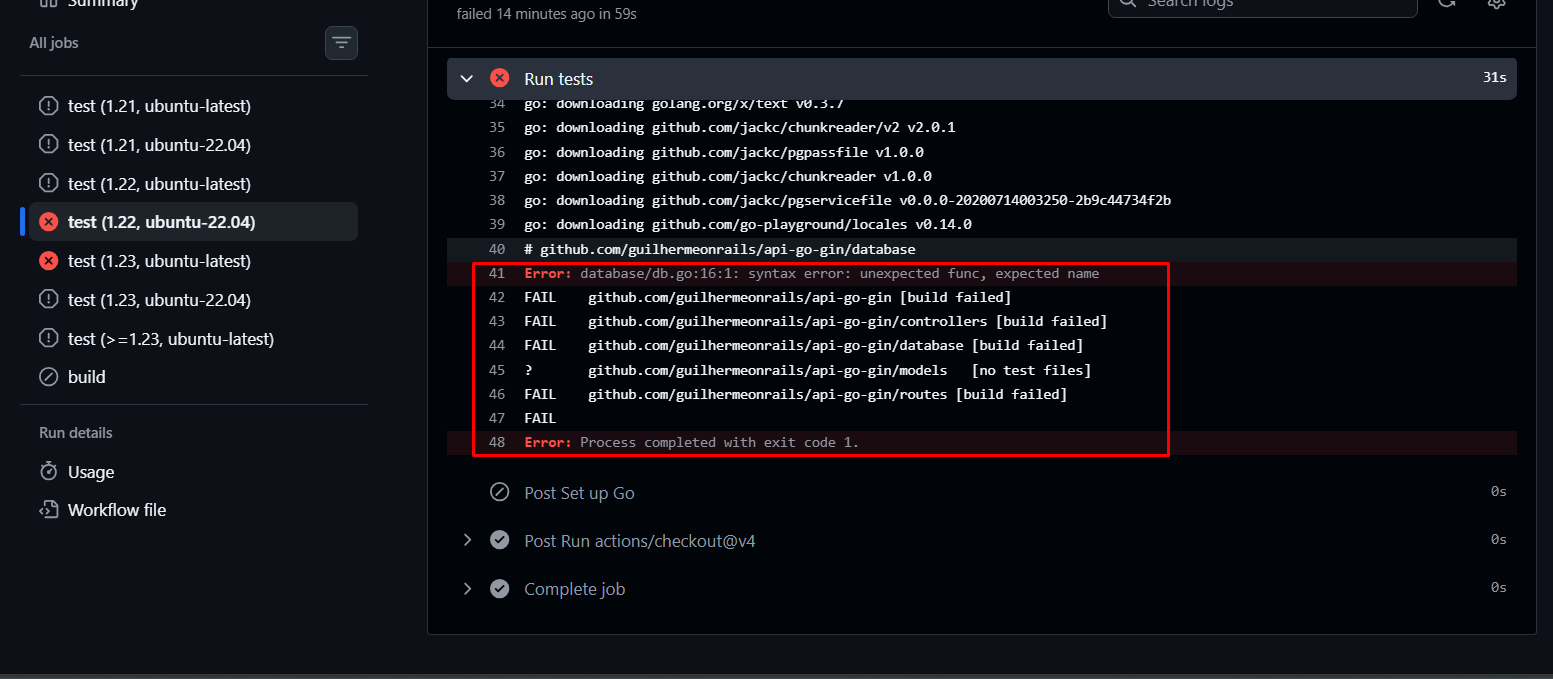Open the test (1.23, ubuntu-latest) job
Screen dimensions: 1553x679
click(159, 261)
